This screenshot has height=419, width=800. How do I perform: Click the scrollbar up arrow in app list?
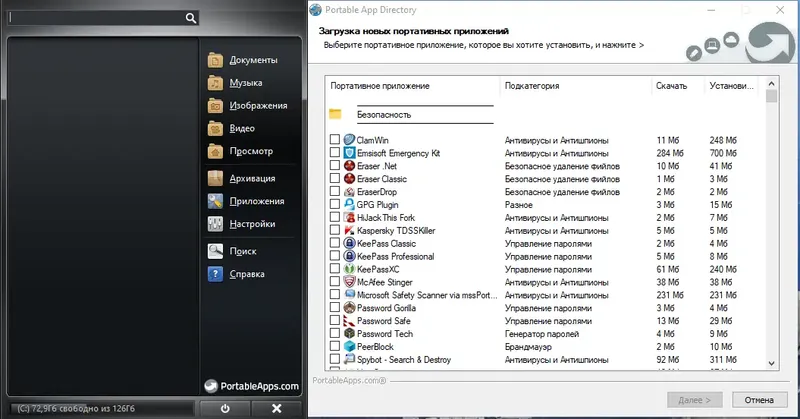point(771,83)
